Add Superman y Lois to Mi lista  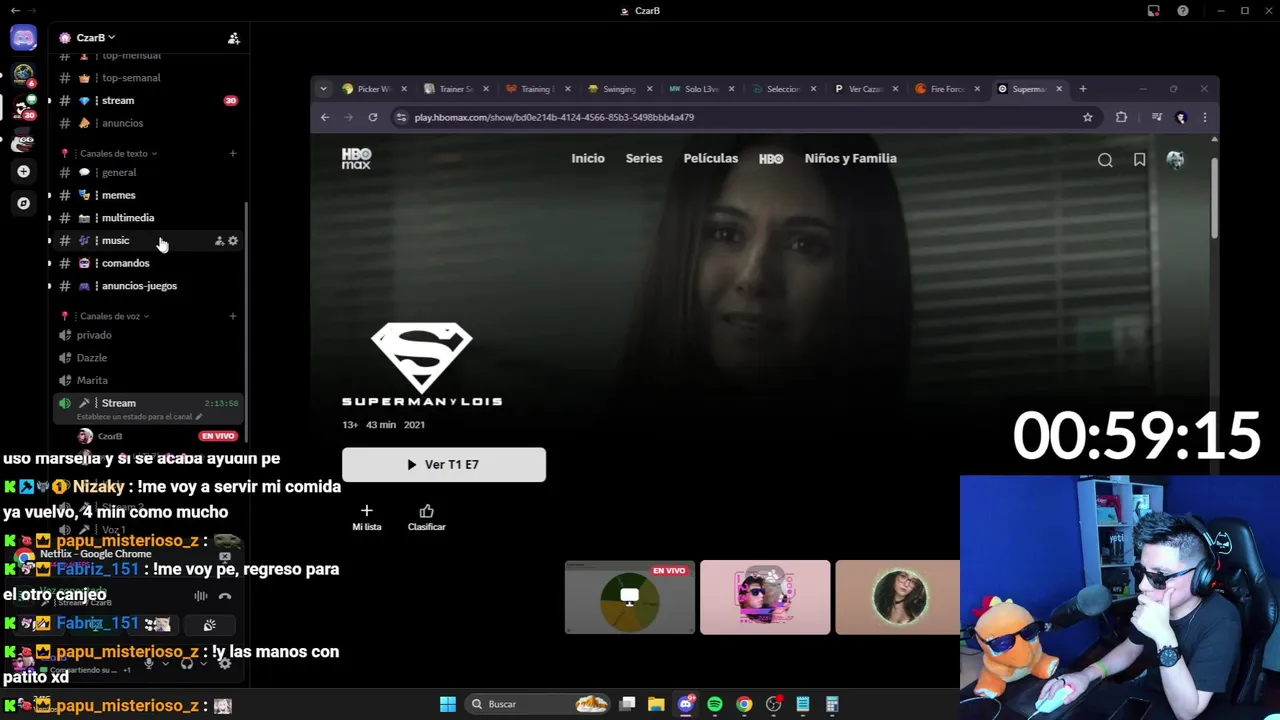366,517
